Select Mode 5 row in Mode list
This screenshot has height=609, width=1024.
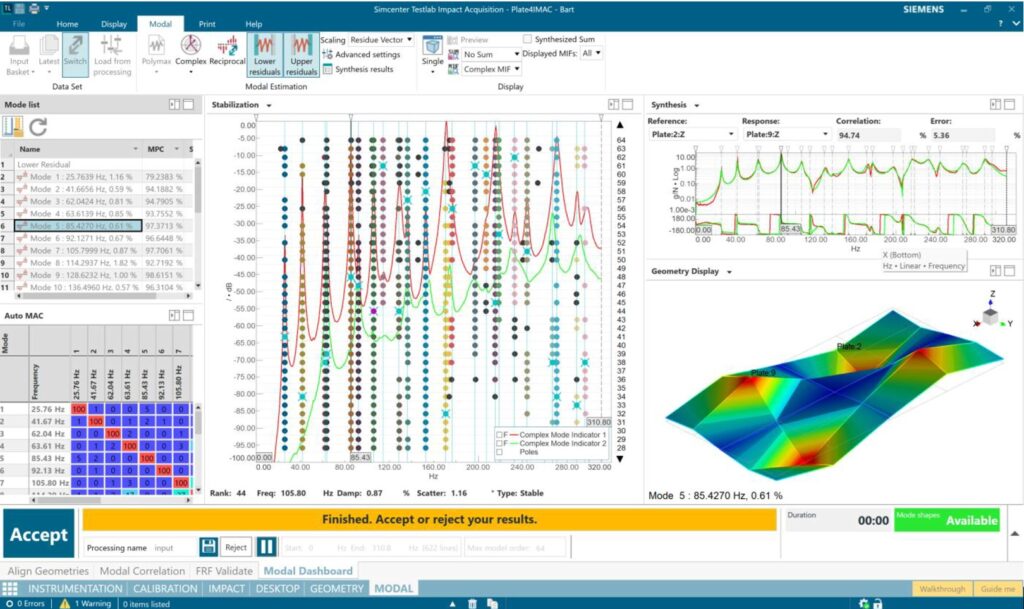(88, 226)
